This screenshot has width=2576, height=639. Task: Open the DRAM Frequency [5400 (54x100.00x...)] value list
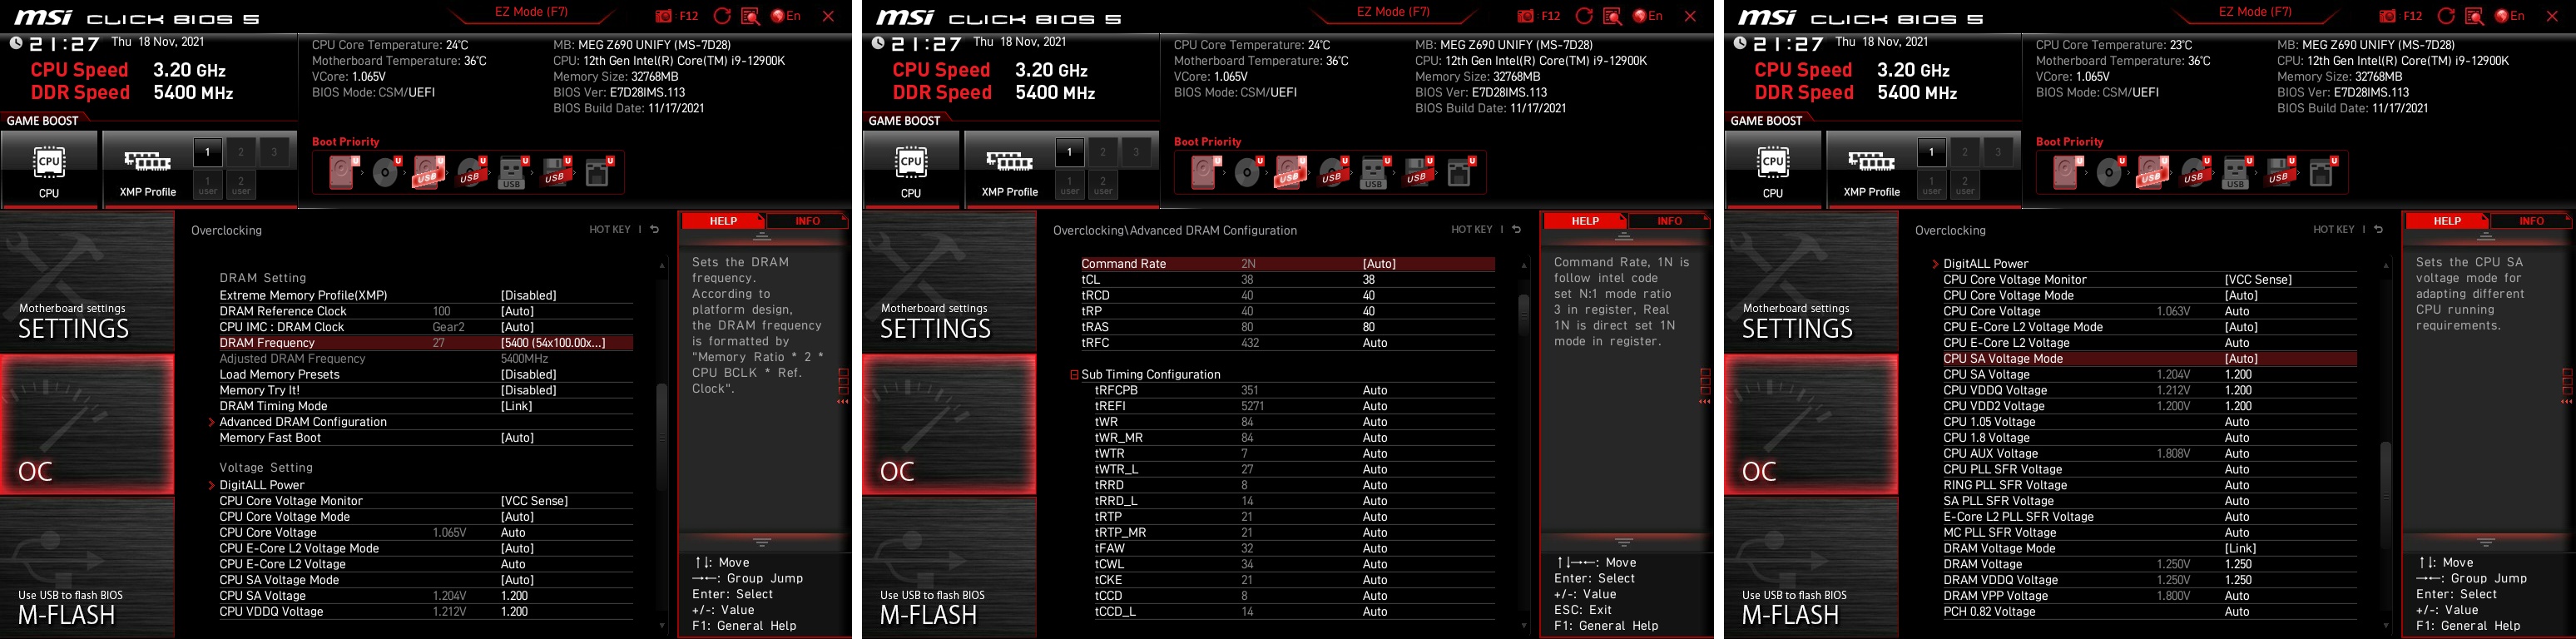click(426, 343)
